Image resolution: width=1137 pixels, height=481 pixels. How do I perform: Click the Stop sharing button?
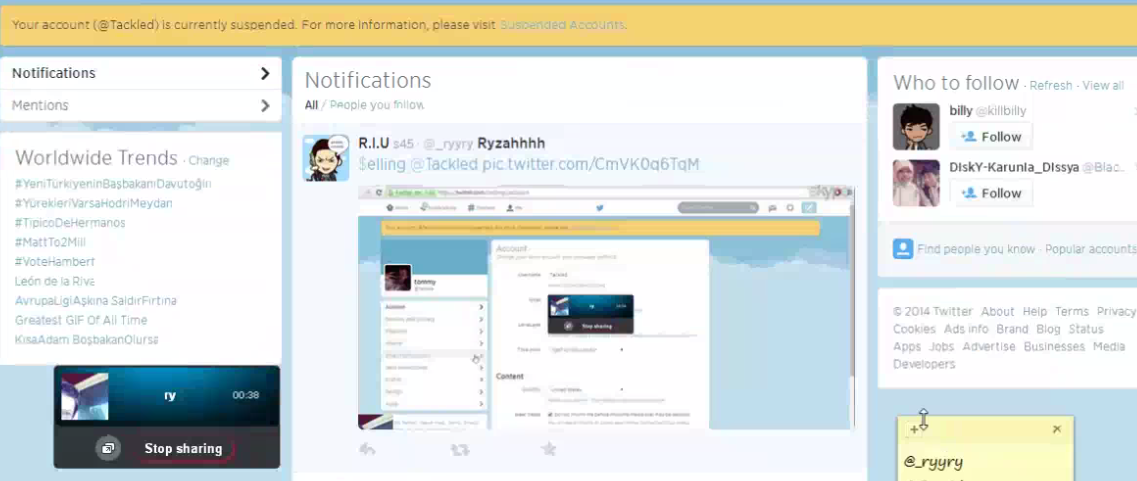183,449
